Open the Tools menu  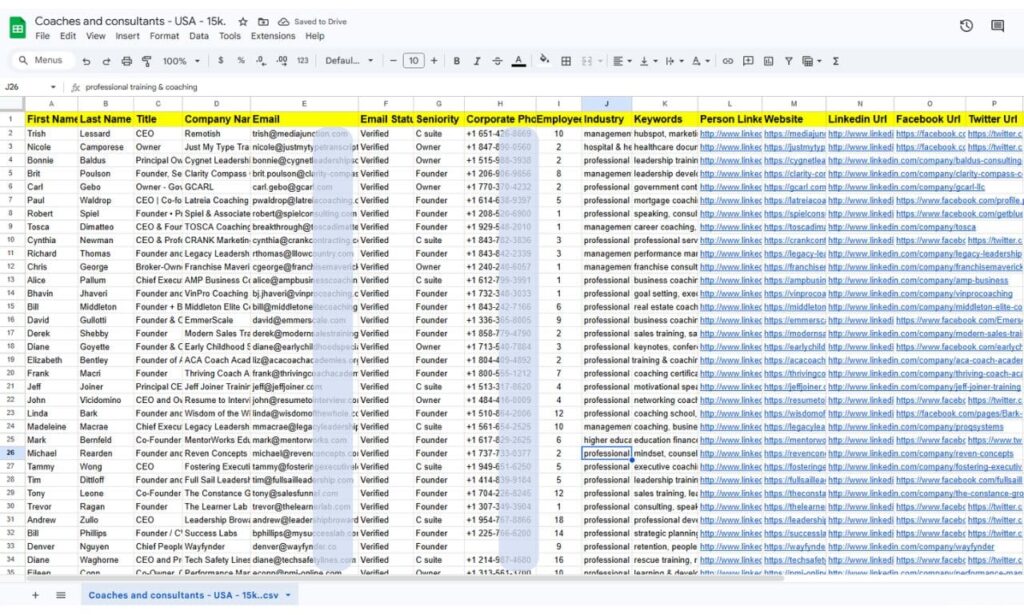[230, 36]
